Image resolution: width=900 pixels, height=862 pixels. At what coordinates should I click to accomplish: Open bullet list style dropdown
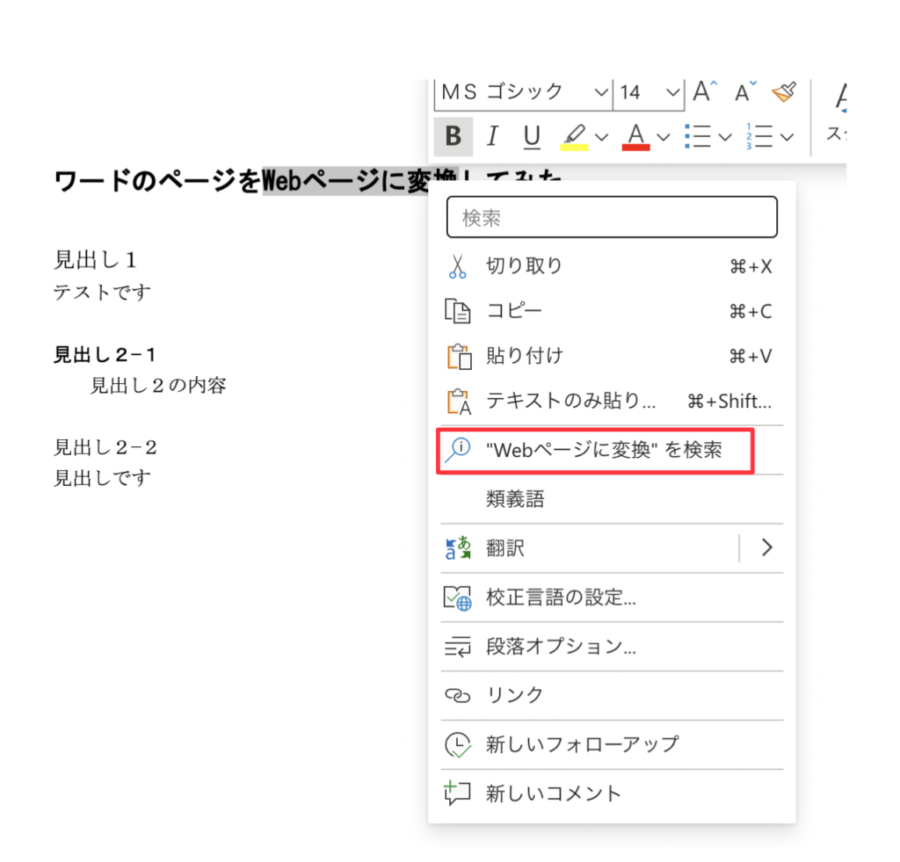[725, 137]
